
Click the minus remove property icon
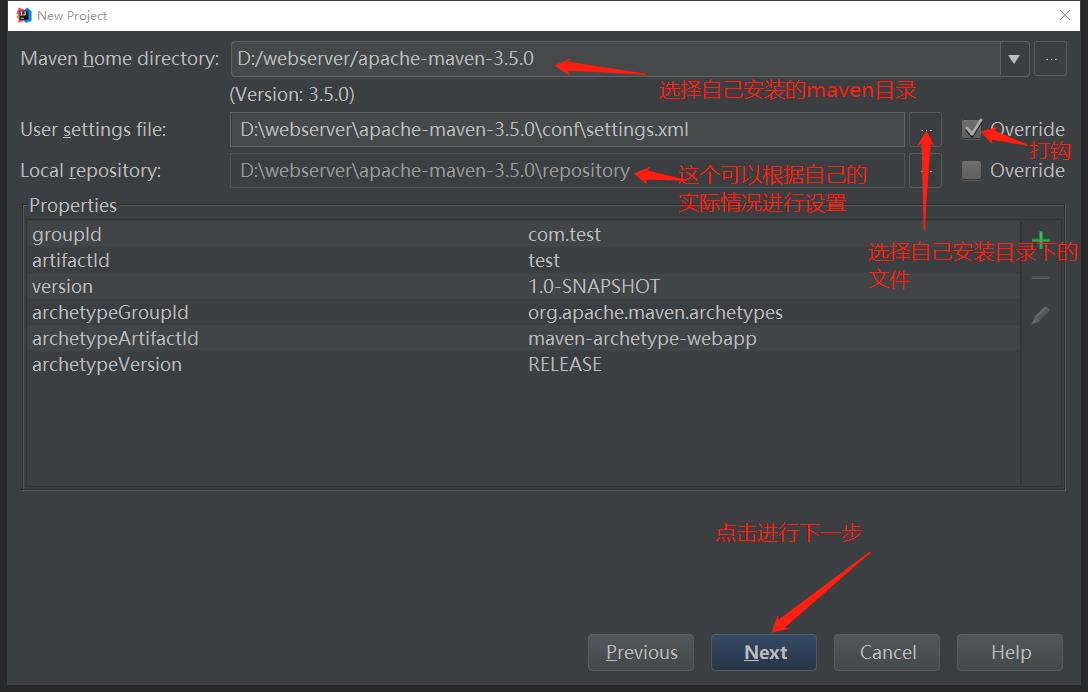point(1040,278)
